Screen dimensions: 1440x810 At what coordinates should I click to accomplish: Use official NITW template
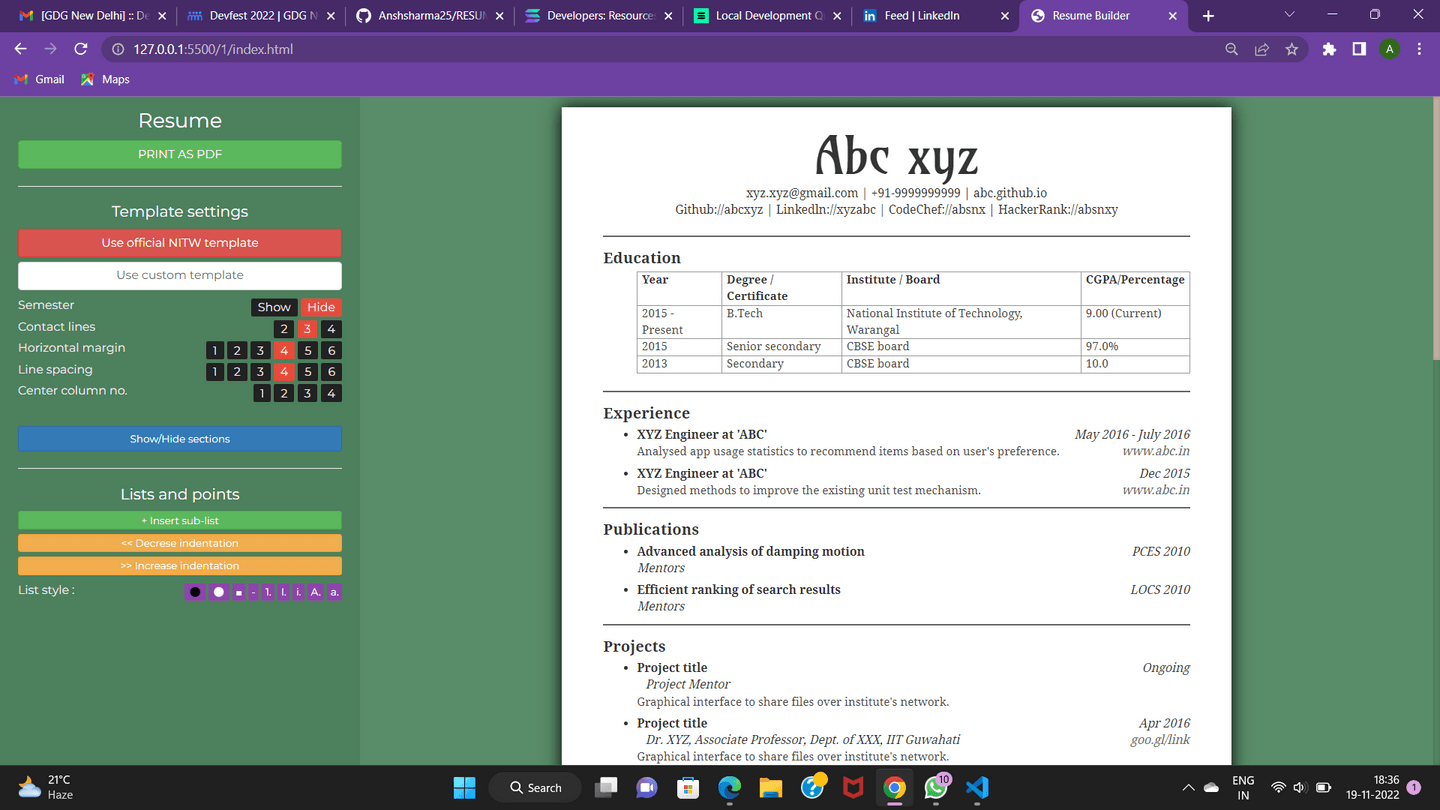click(x=180, y=243)
